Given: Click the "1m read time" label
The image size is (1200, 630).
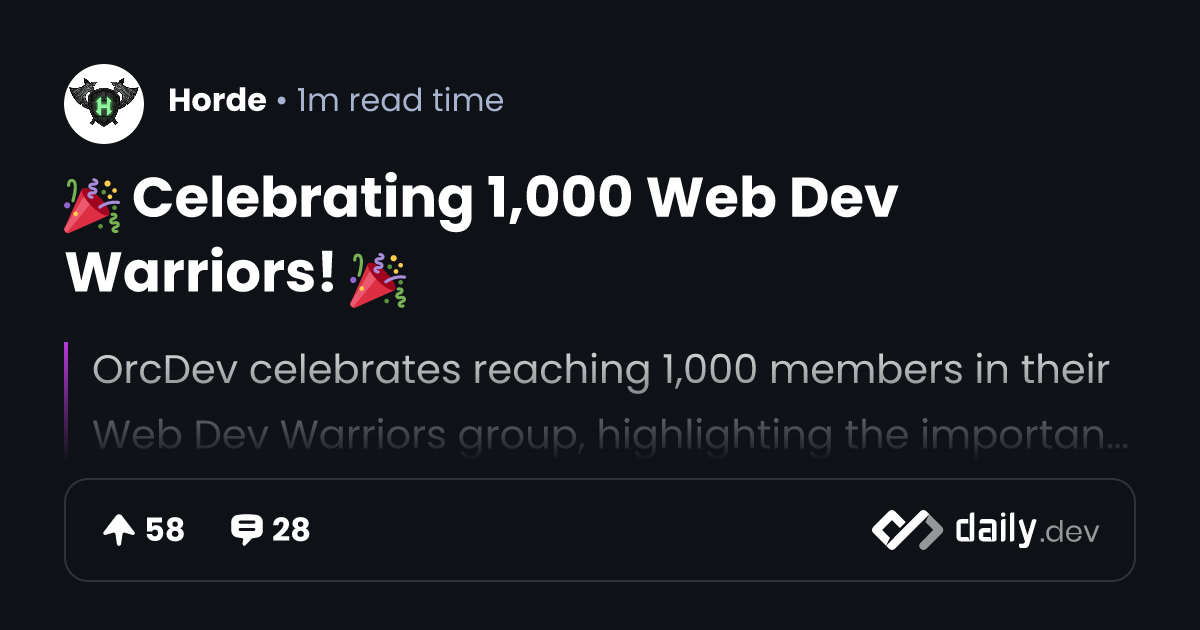Looking at the screenshot, I should click(400, 101).
